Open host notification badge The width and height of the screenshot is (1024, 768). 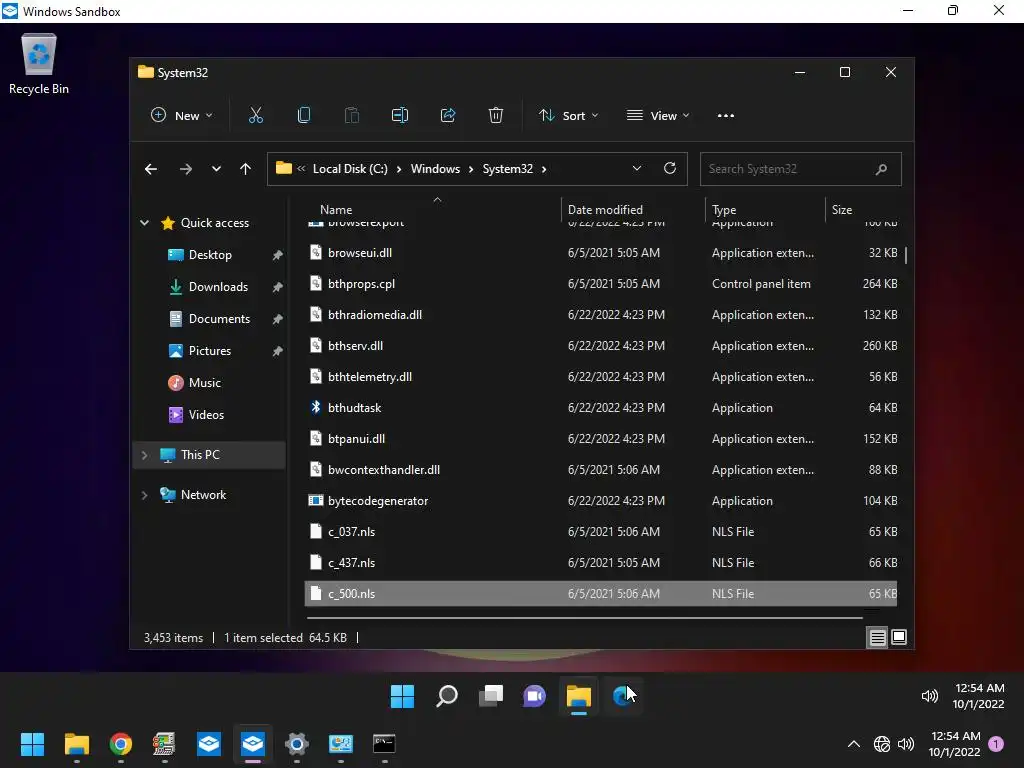996,744
